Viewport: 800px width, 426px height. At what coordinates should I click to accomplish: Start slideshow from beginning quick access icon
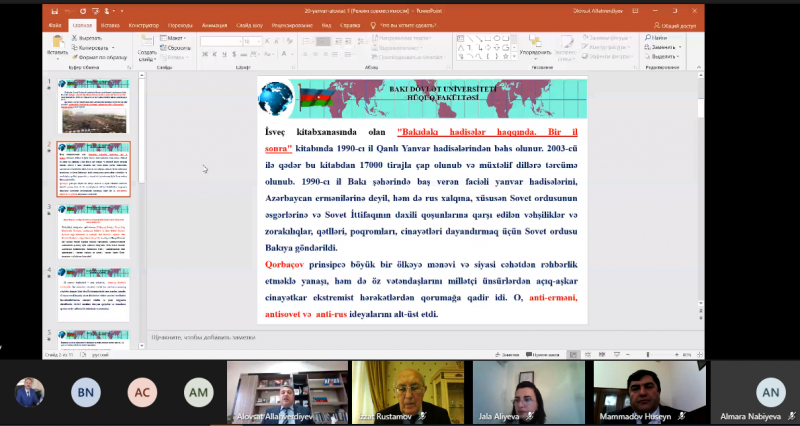pyautogui.click(x=96, y=10)
